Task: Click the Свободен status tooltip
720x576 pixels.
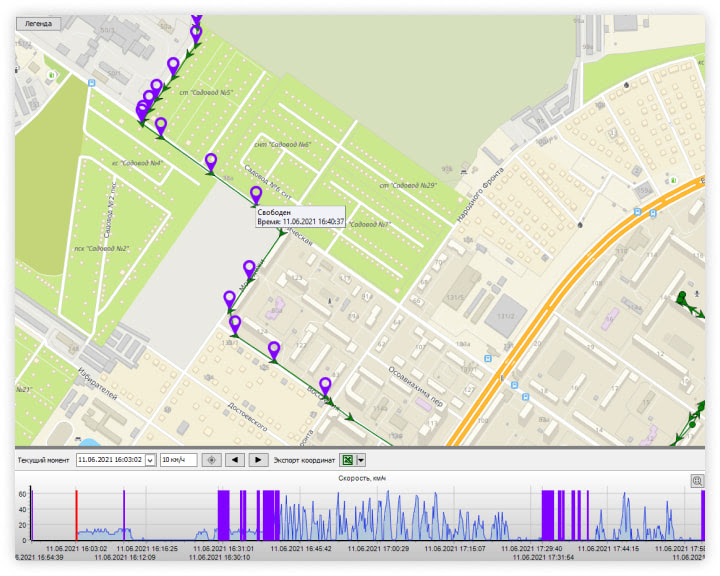Action: 300,217
